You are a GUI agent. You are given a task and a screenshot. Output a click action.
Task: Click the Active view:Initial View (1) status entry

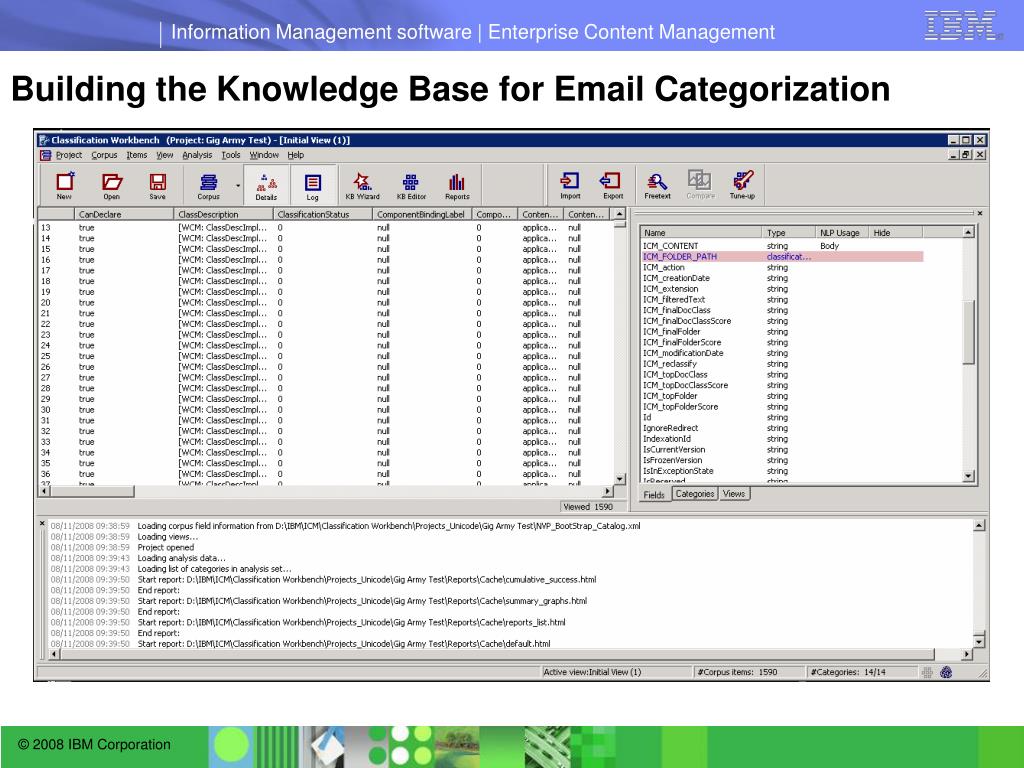(x=616, y=672)
